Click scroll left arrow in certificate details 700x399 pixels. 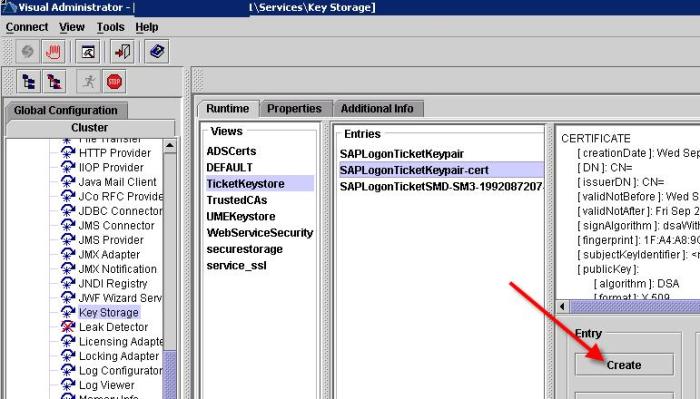point(562,307)
